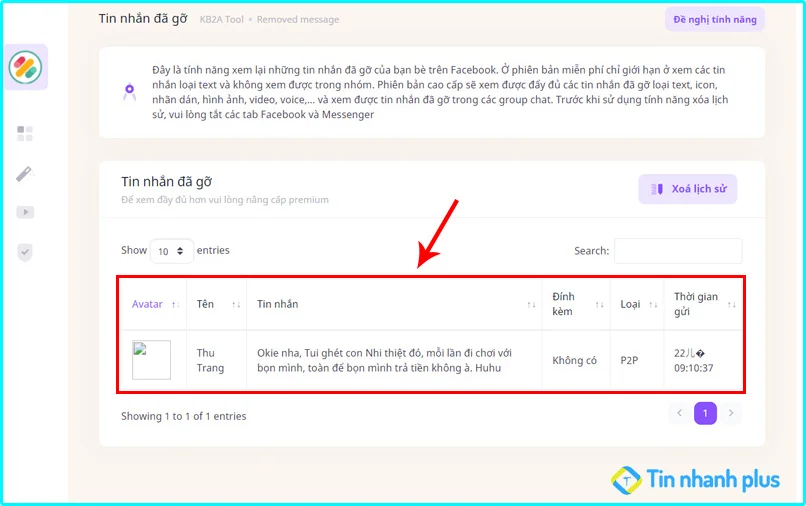Open the dashboard grid sidebar icon
The height and width of the screenshot is (506, 806).
[25, 133]
